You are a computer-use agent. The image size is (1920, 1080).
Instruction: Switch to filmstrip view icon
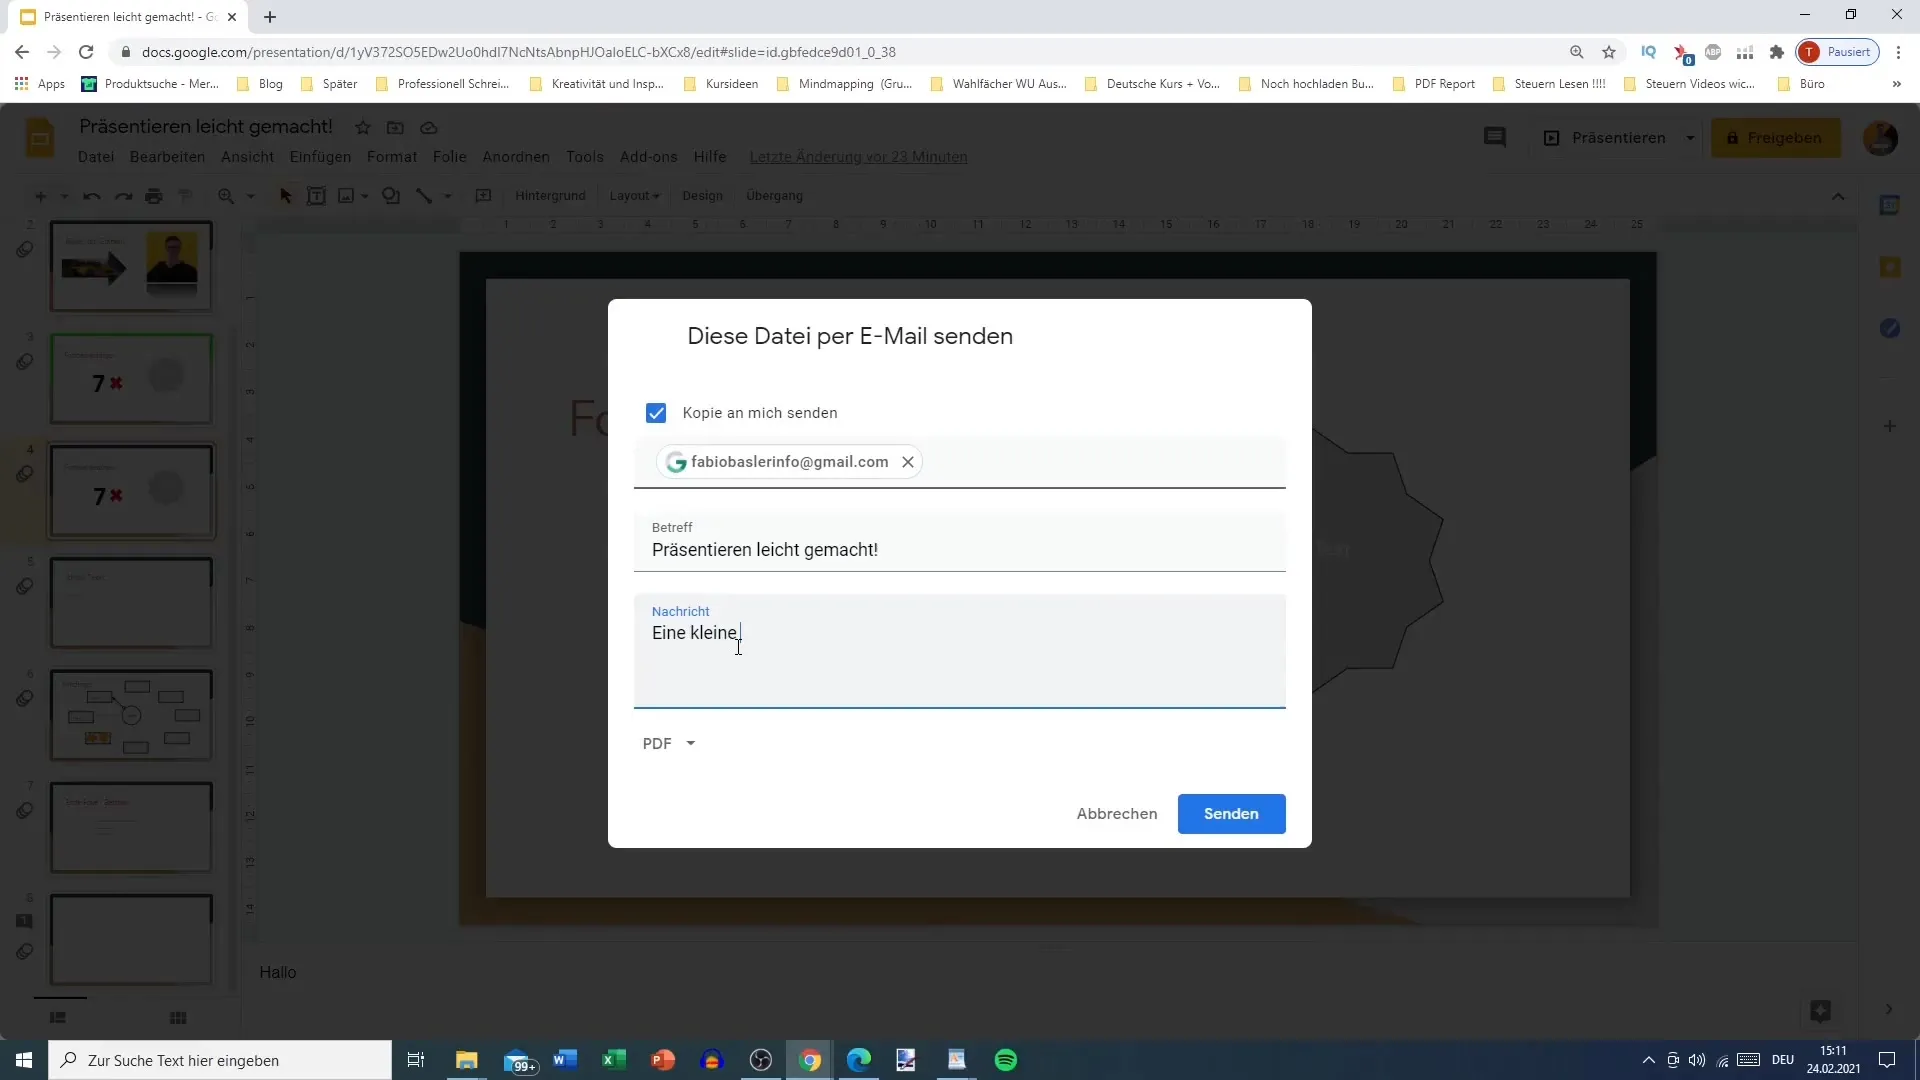click(58, 1018)
